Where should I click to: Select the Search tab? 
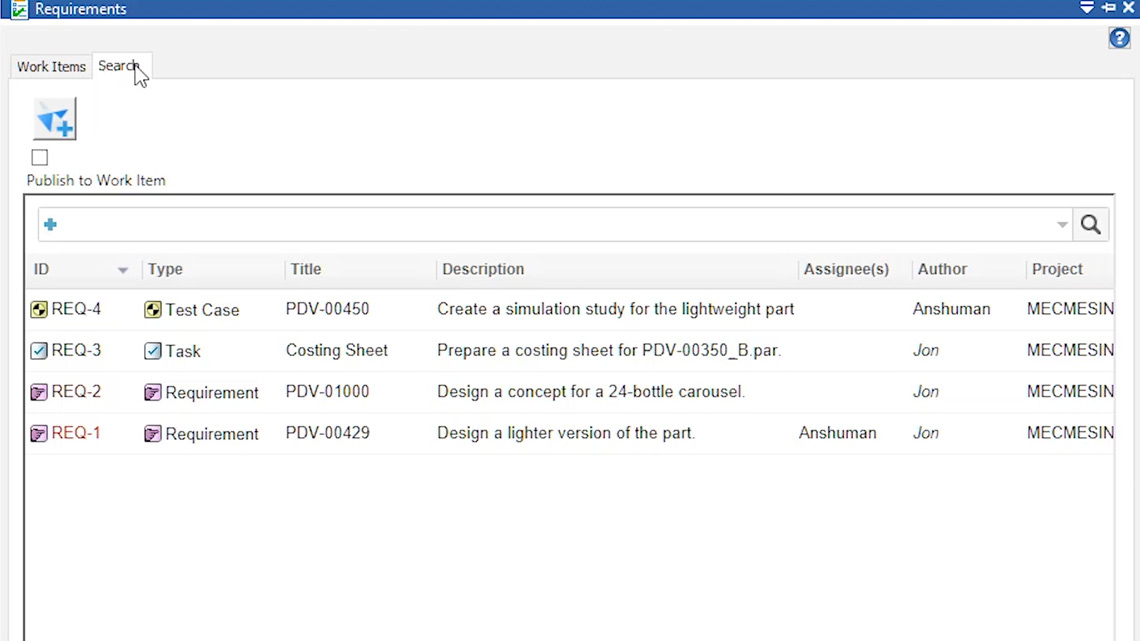119,66
